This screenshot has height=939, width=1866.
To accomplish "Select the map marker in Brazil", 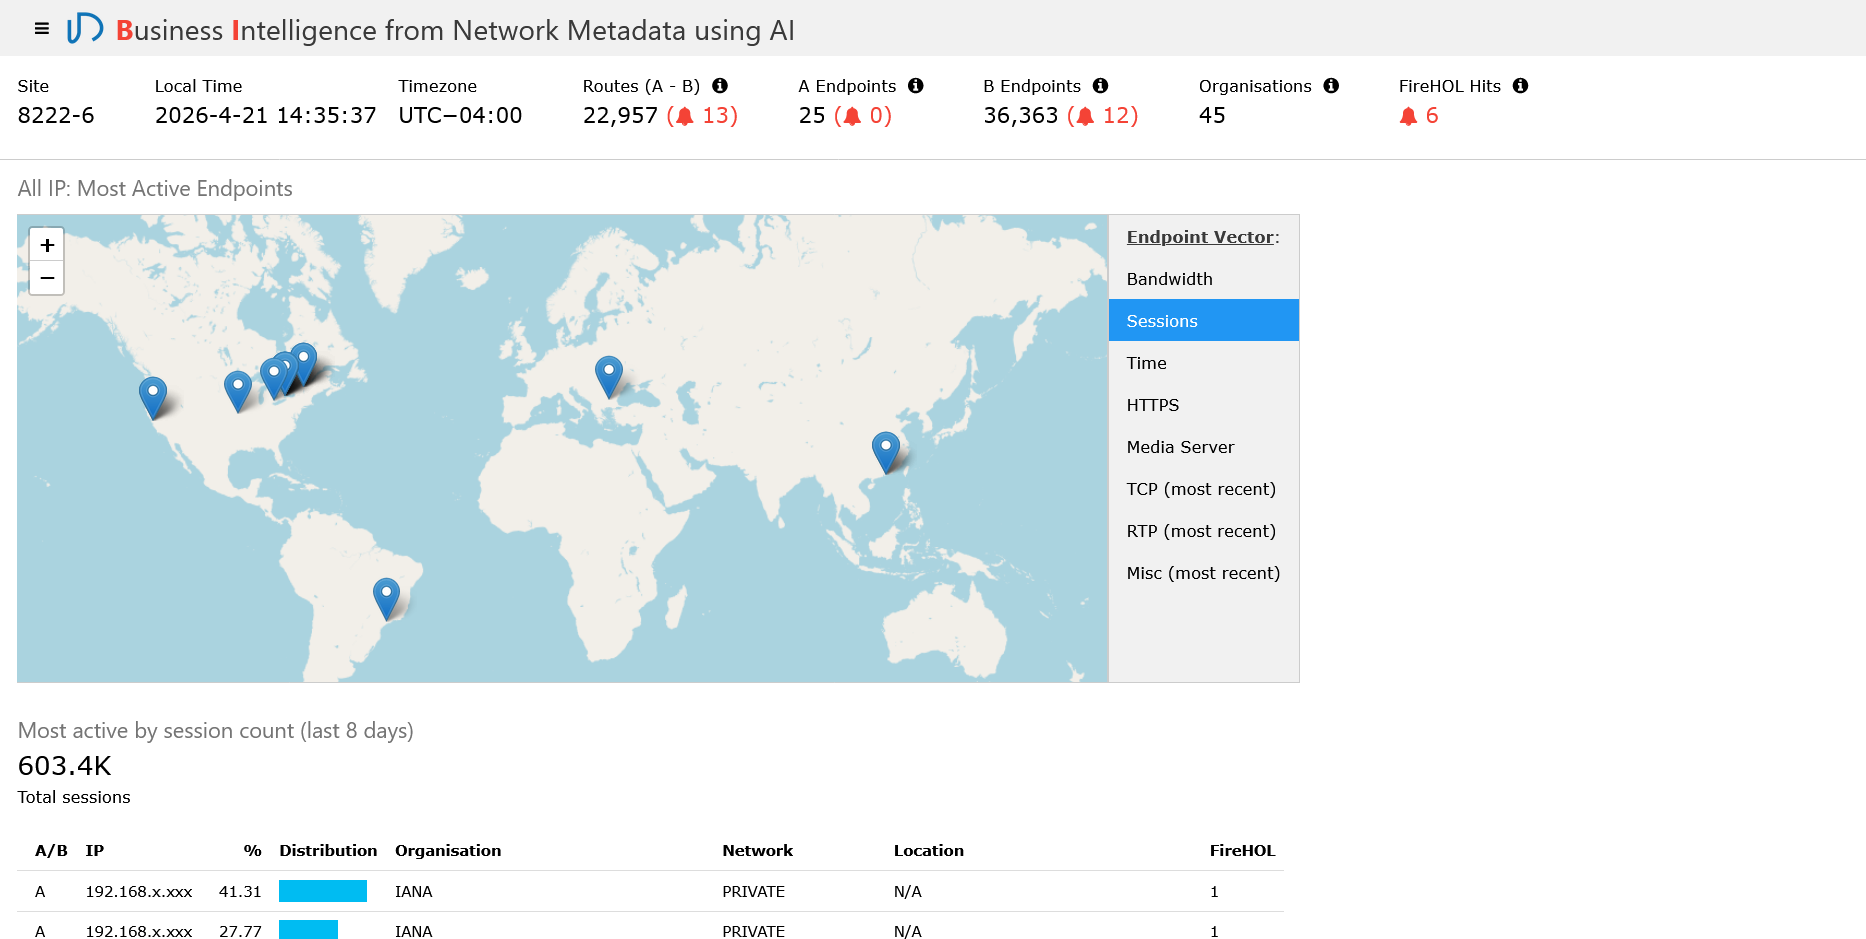I will point(386,598).
